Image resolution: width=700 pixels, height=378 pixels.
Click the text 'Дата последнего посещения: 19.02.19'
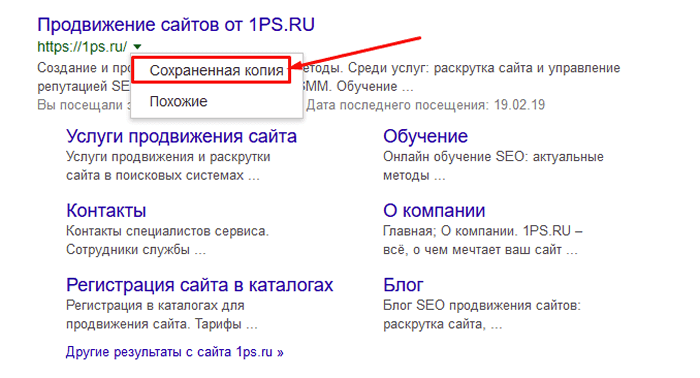(x=425, y=105)
